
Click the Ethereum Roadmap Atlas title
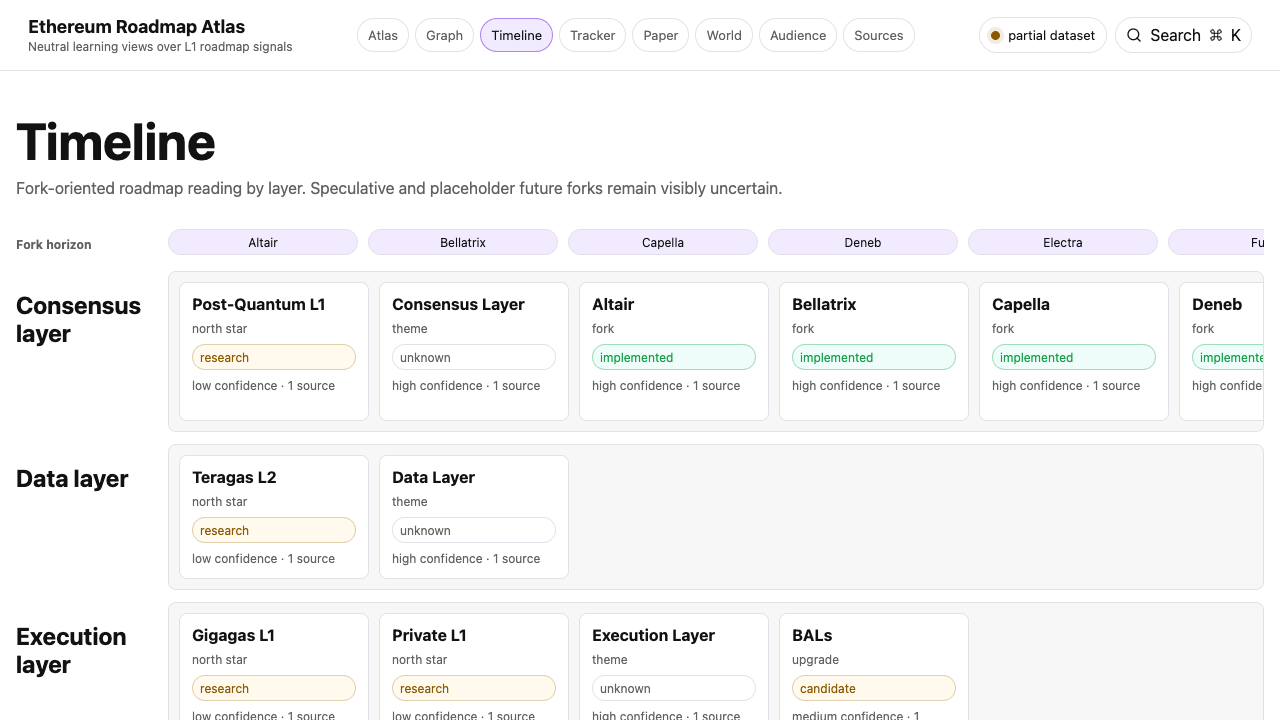(x=136, y=27)
